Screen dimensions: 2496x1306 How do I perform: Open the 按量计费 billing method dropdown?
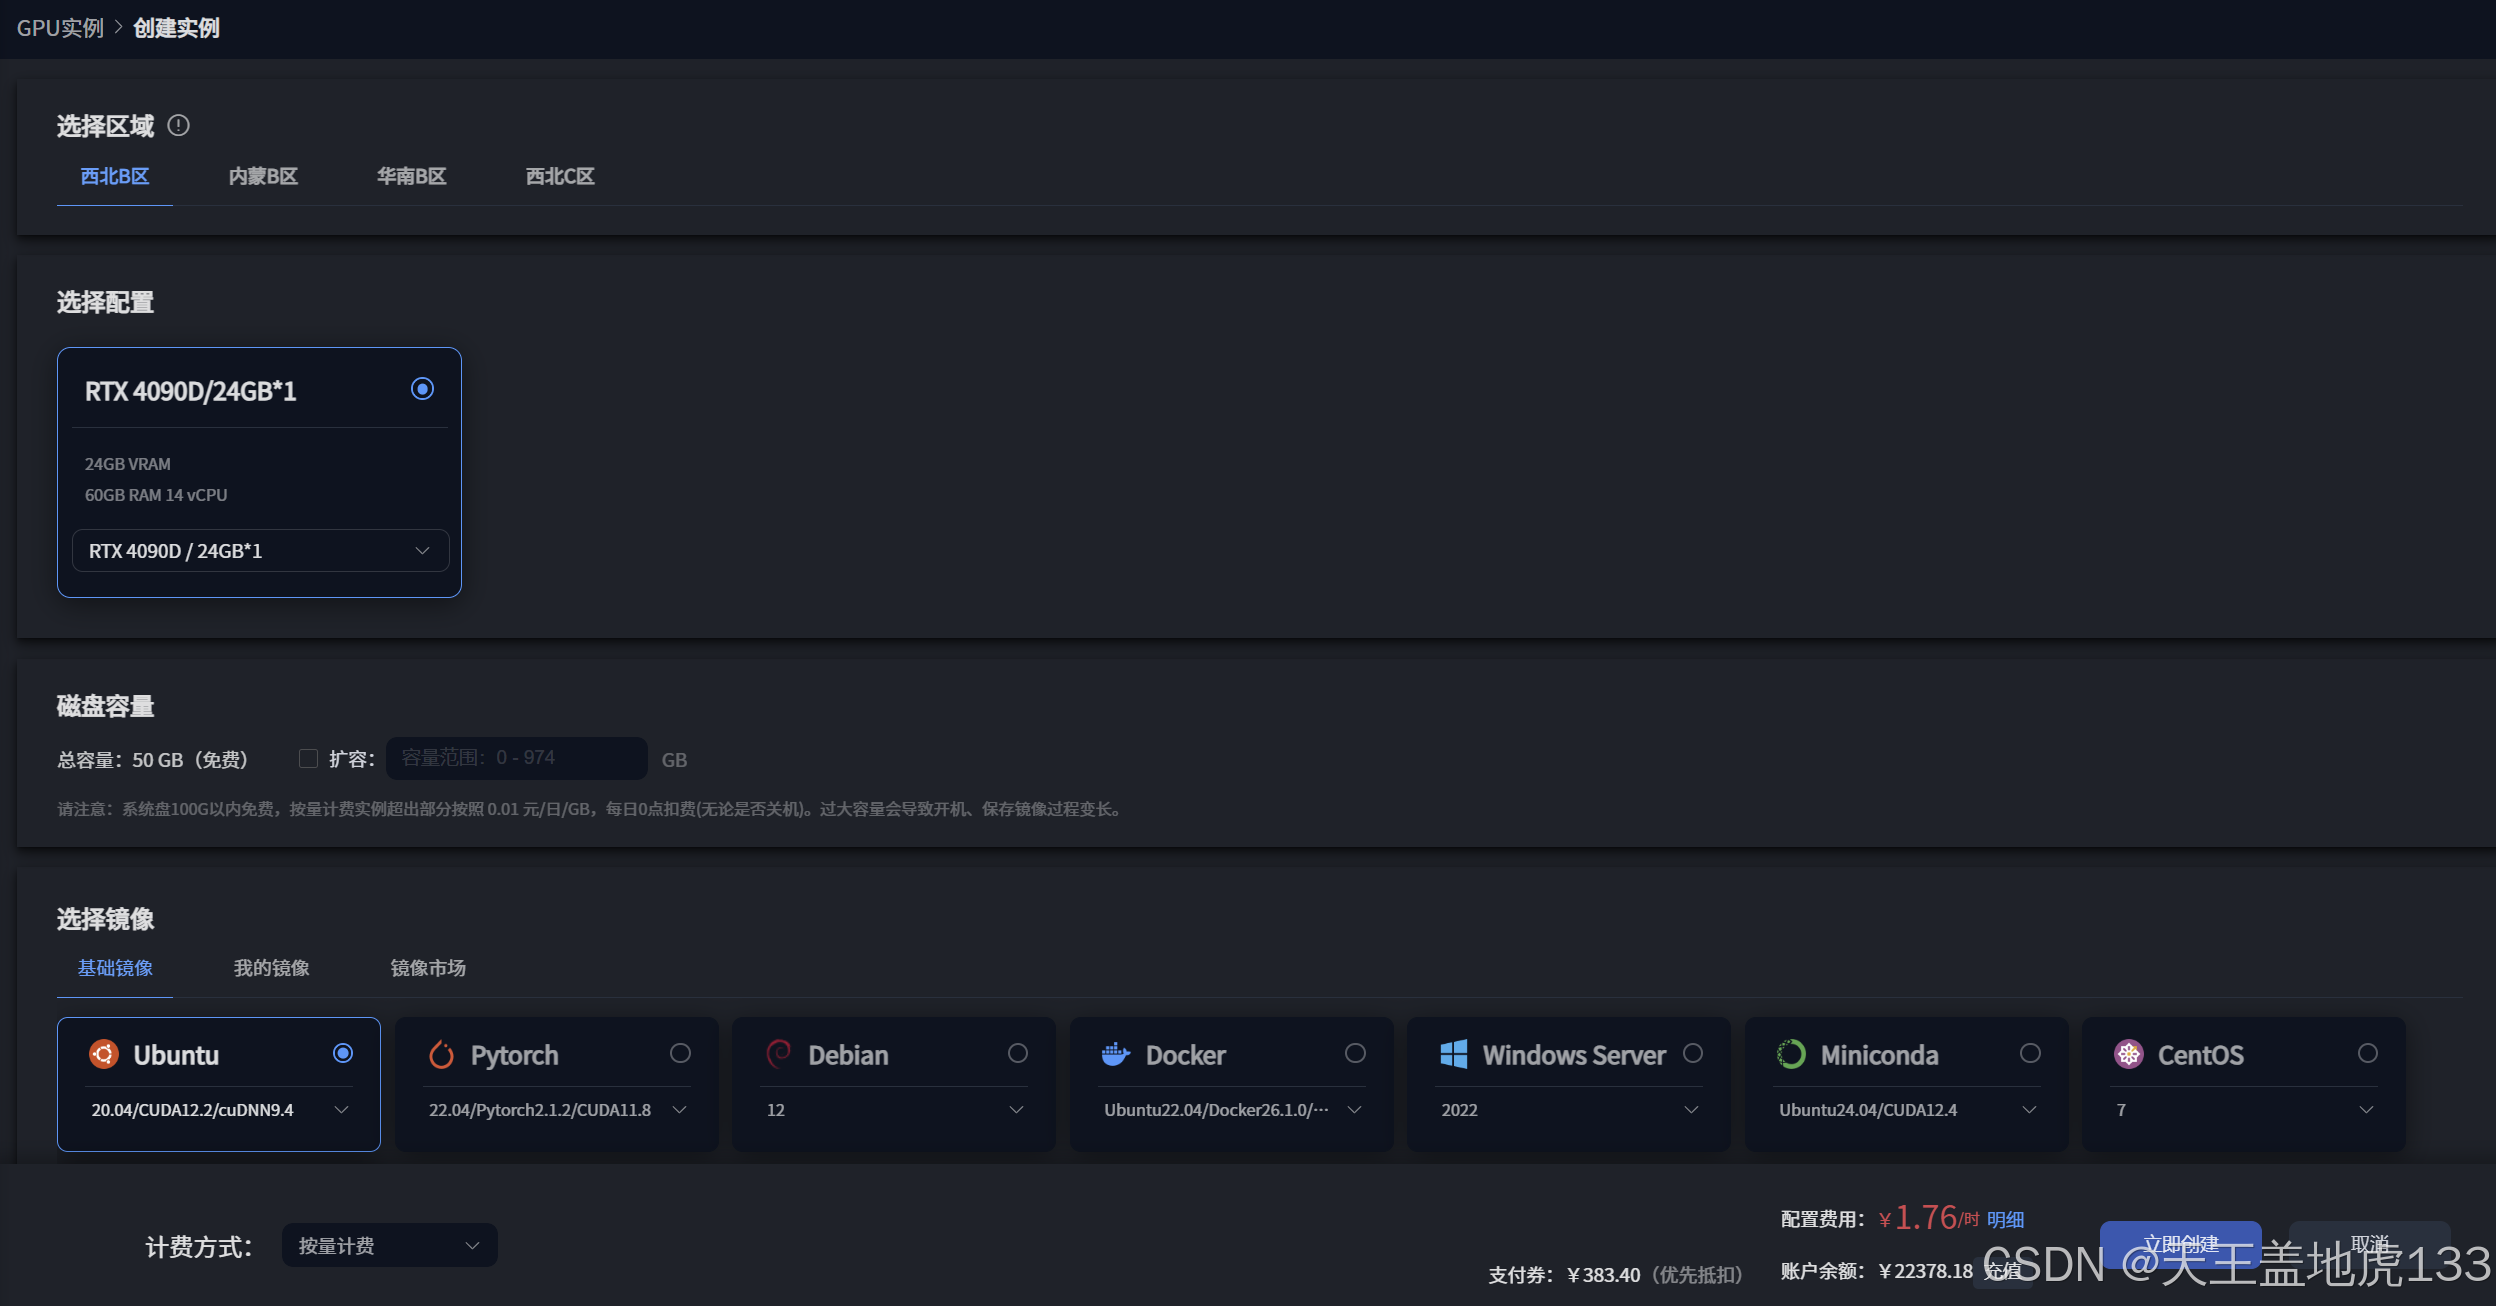pyautogui.click(x=389, y=1246)
